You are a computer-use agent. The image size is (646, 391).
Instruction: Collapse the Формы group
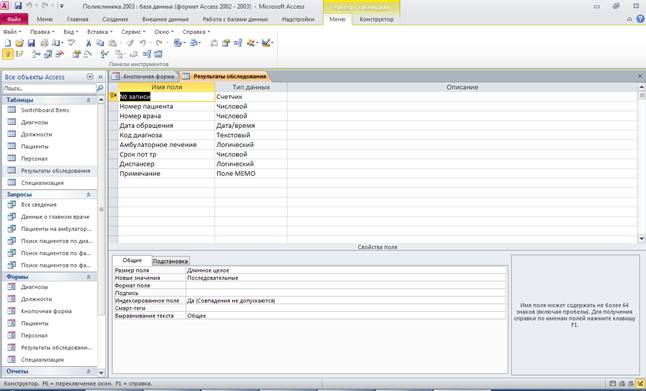tap(88, 277)
